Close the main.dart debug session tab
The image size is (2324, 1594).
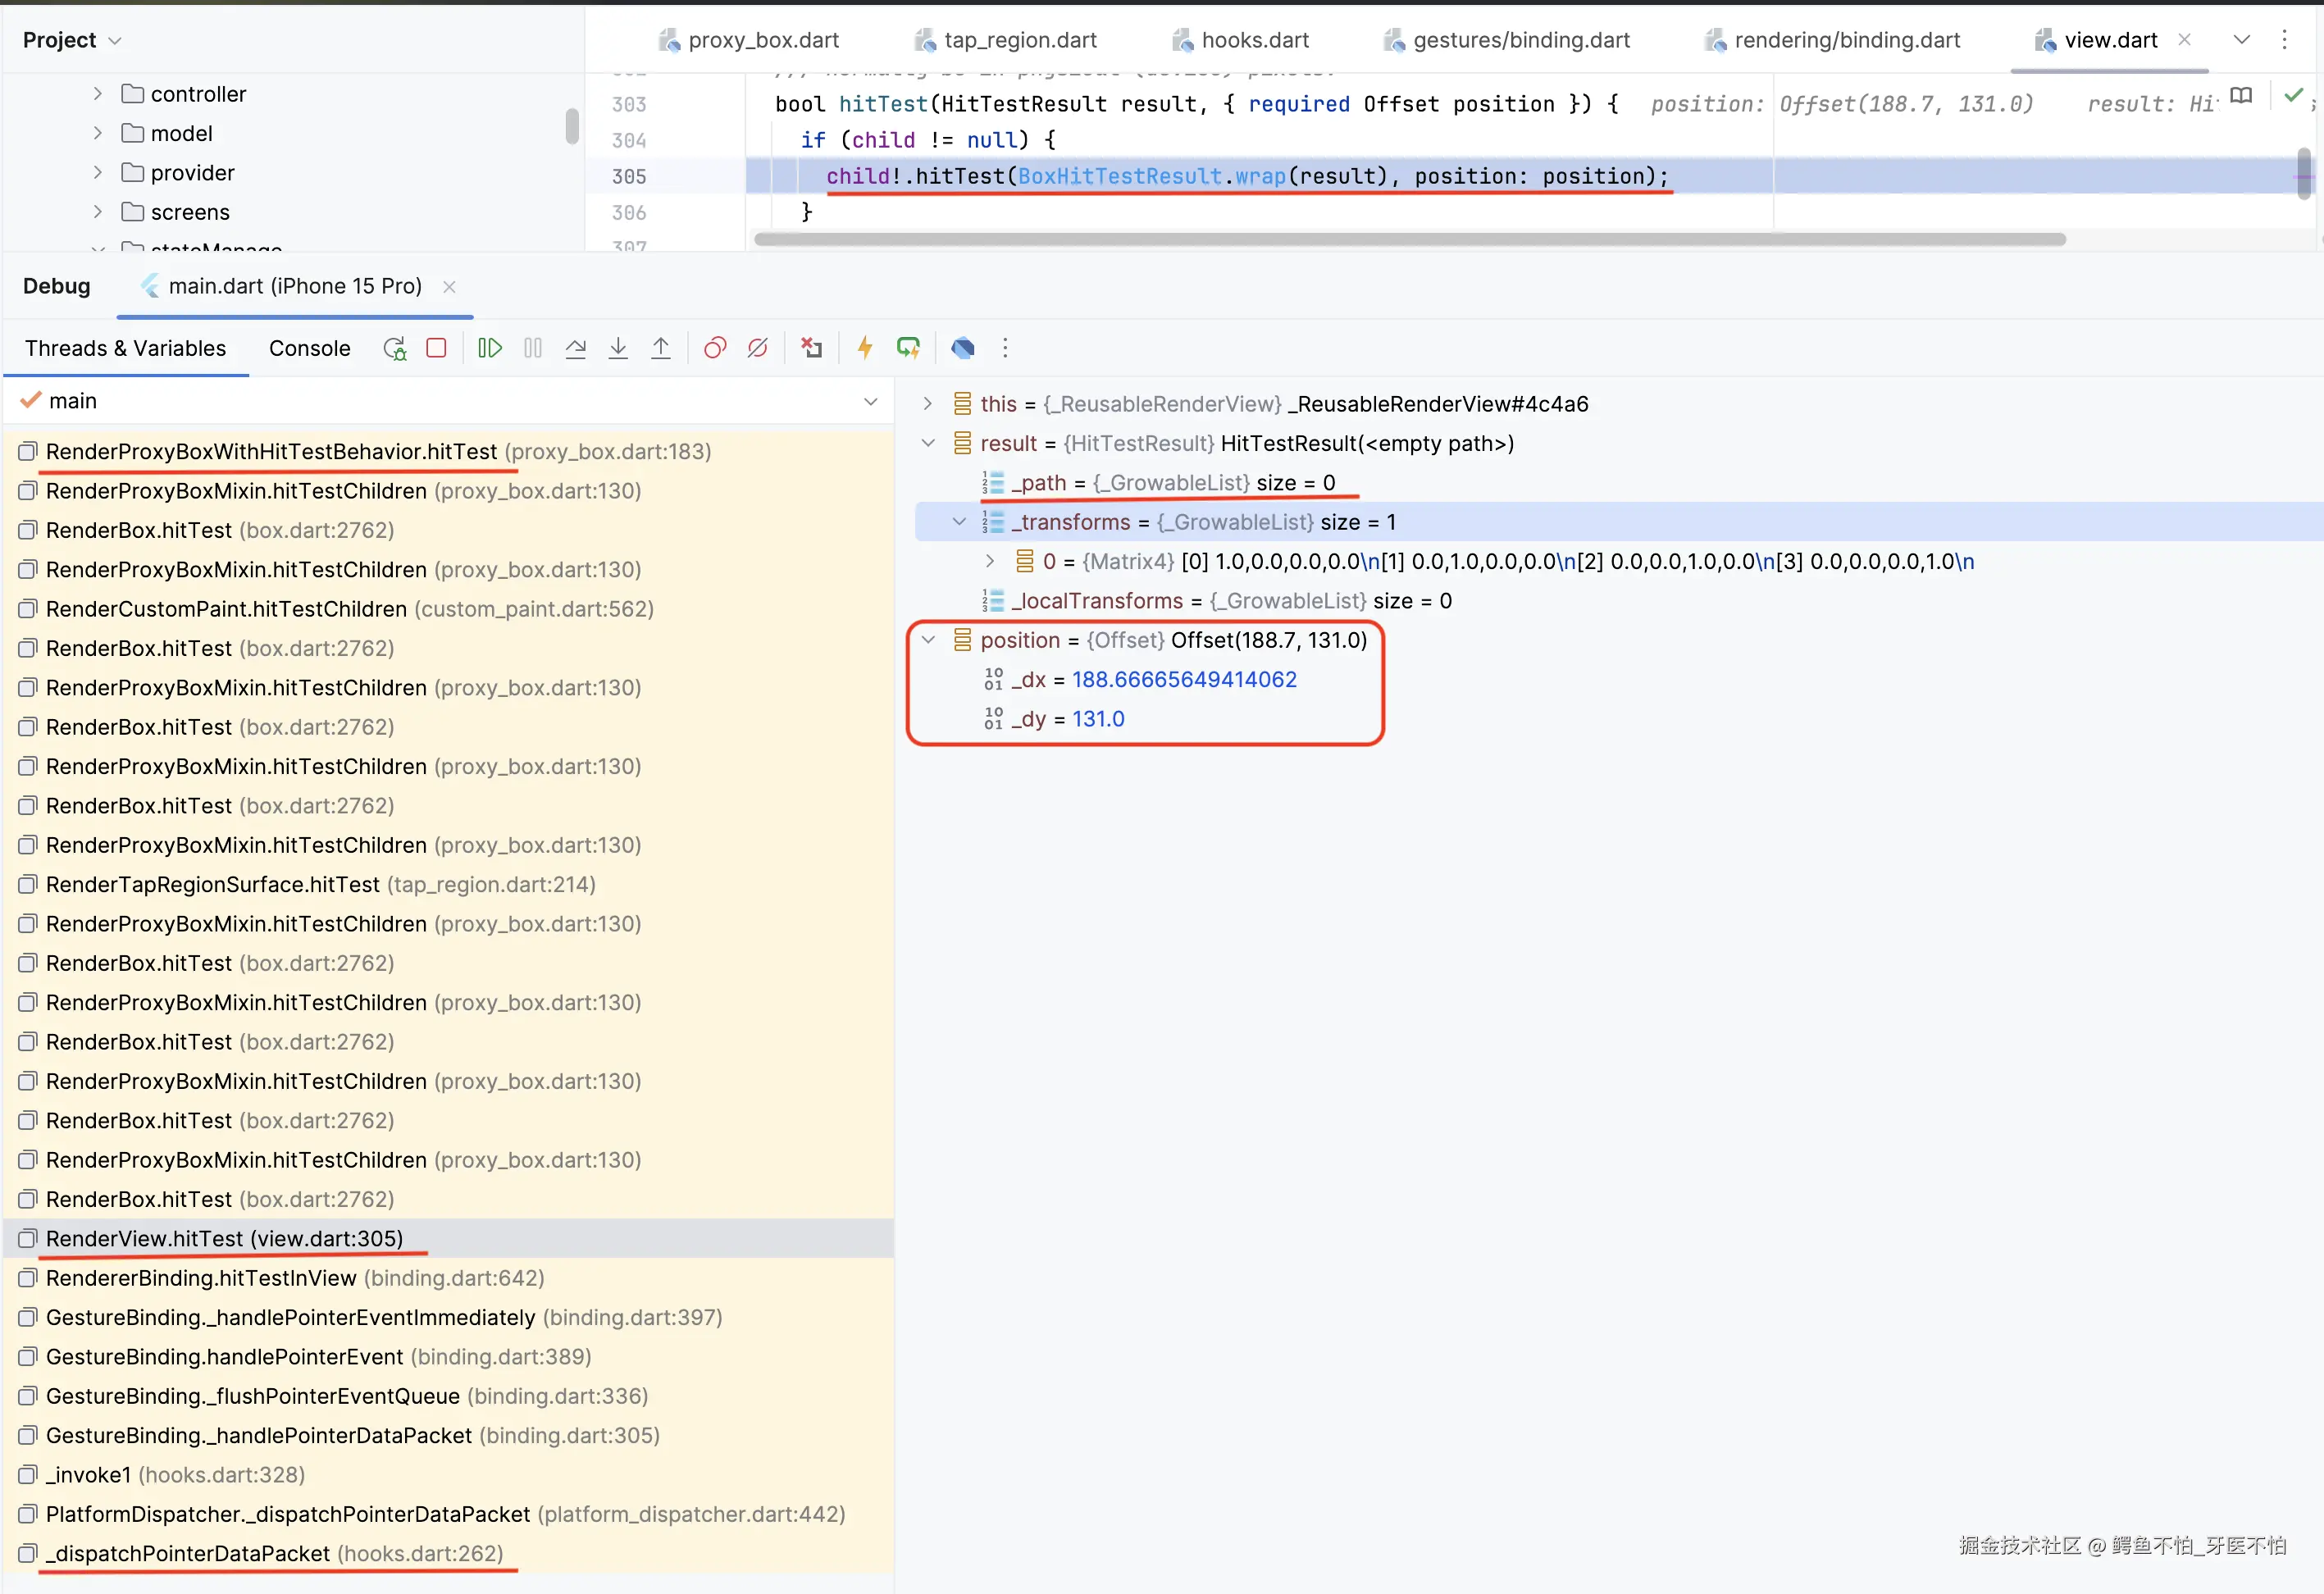point(450,287)
